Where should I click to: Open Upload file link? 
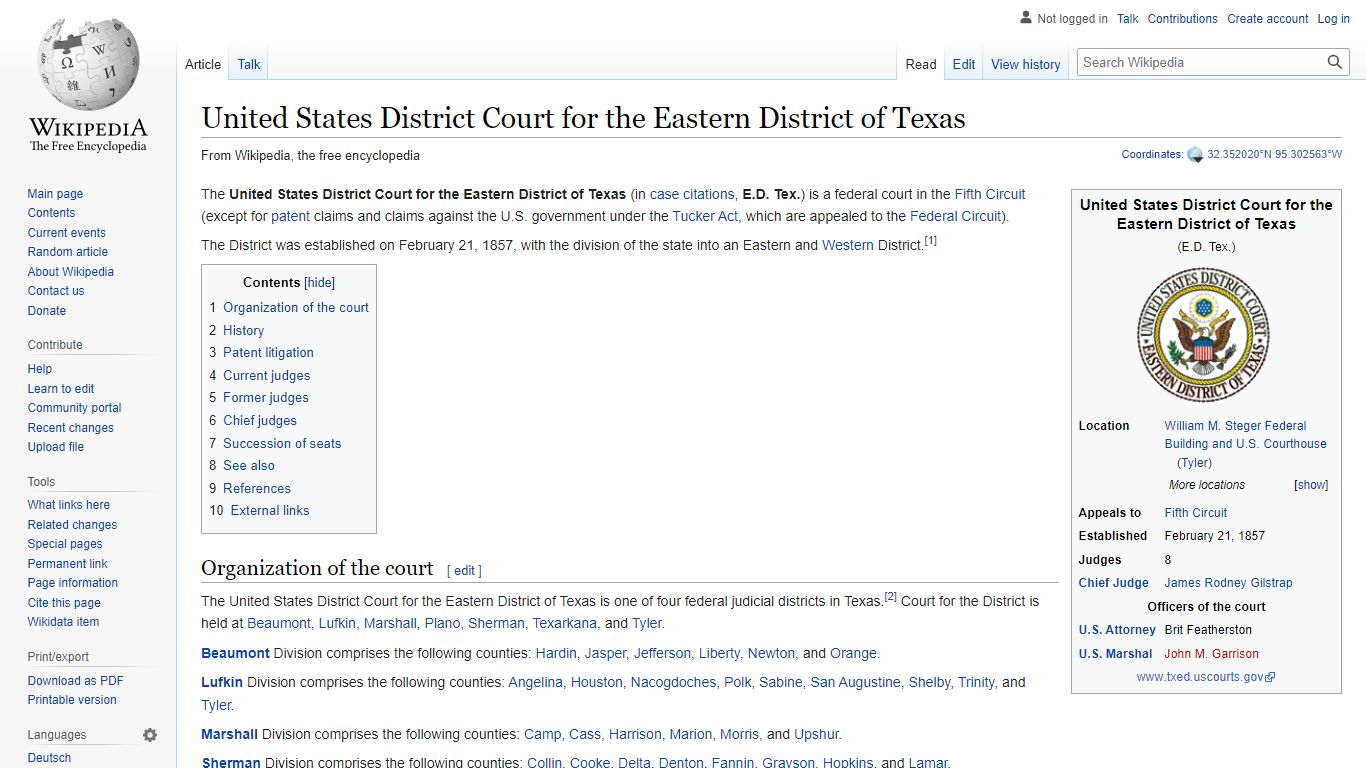tap(56, 447)
